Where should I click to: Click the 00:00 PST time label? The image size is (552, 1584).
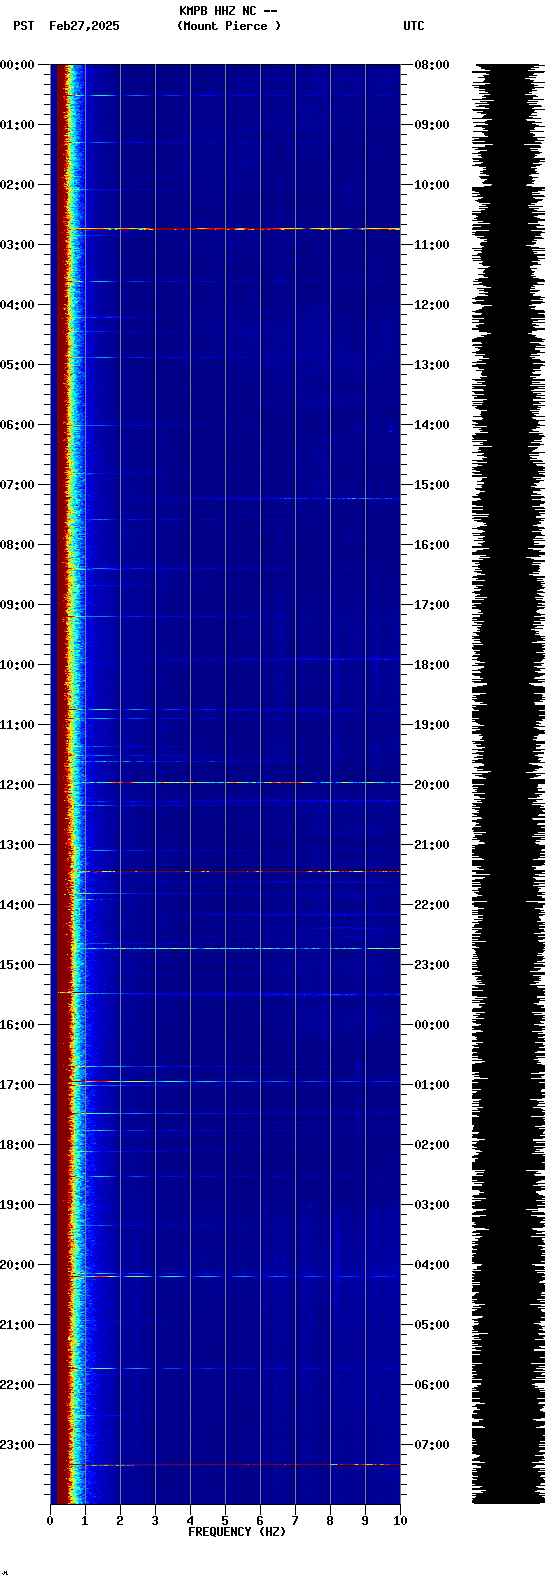17,65
